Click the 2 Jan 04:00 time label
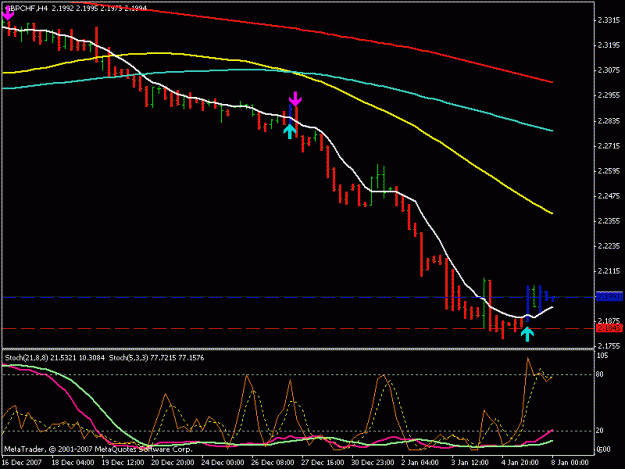 point(422,463)
